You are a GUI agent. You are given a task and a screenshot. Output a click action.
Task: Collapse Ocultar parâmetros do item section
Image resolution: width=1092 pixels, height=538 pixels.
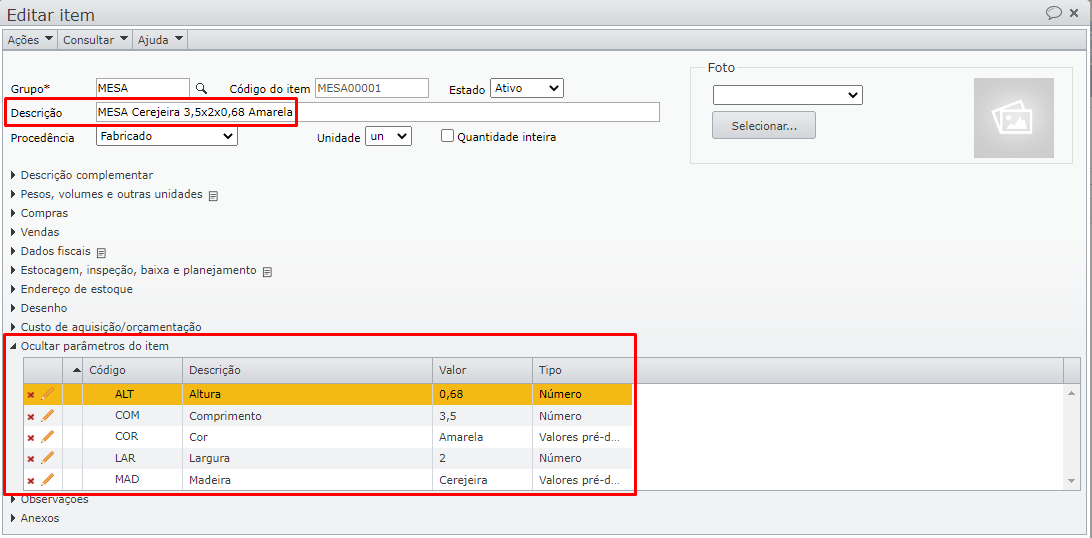point(89,345)
